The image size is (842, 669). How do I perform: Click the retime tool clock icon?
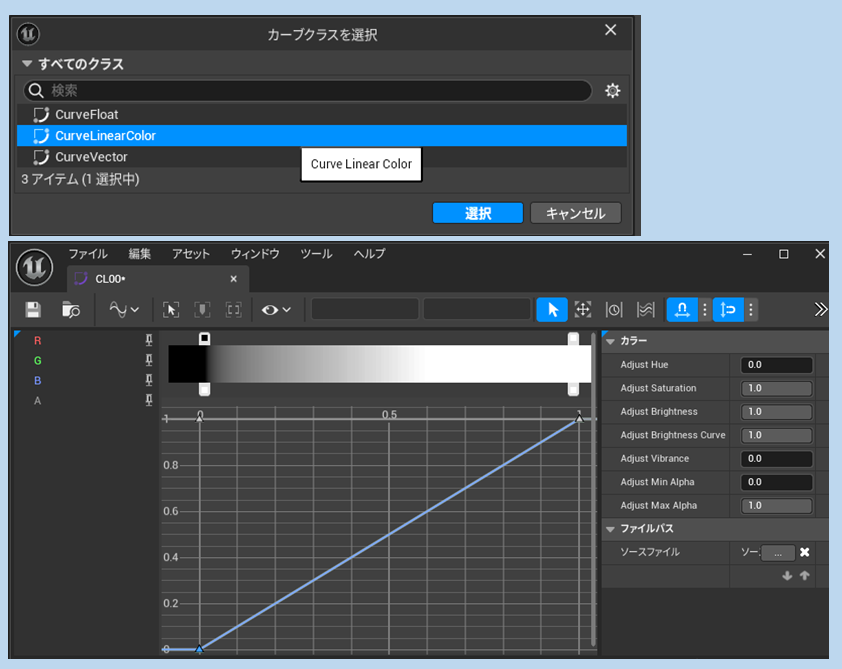point(614,310)
